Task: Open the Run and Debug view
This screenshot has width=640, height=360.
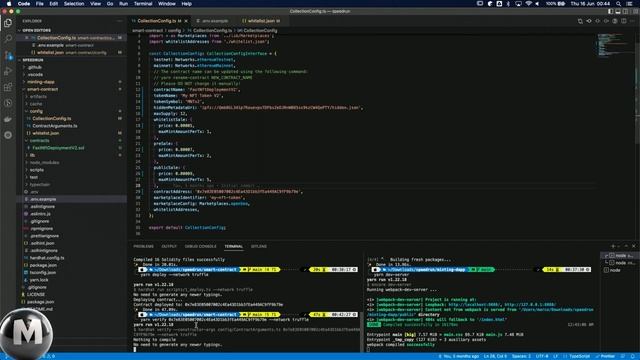Action: 8,71
